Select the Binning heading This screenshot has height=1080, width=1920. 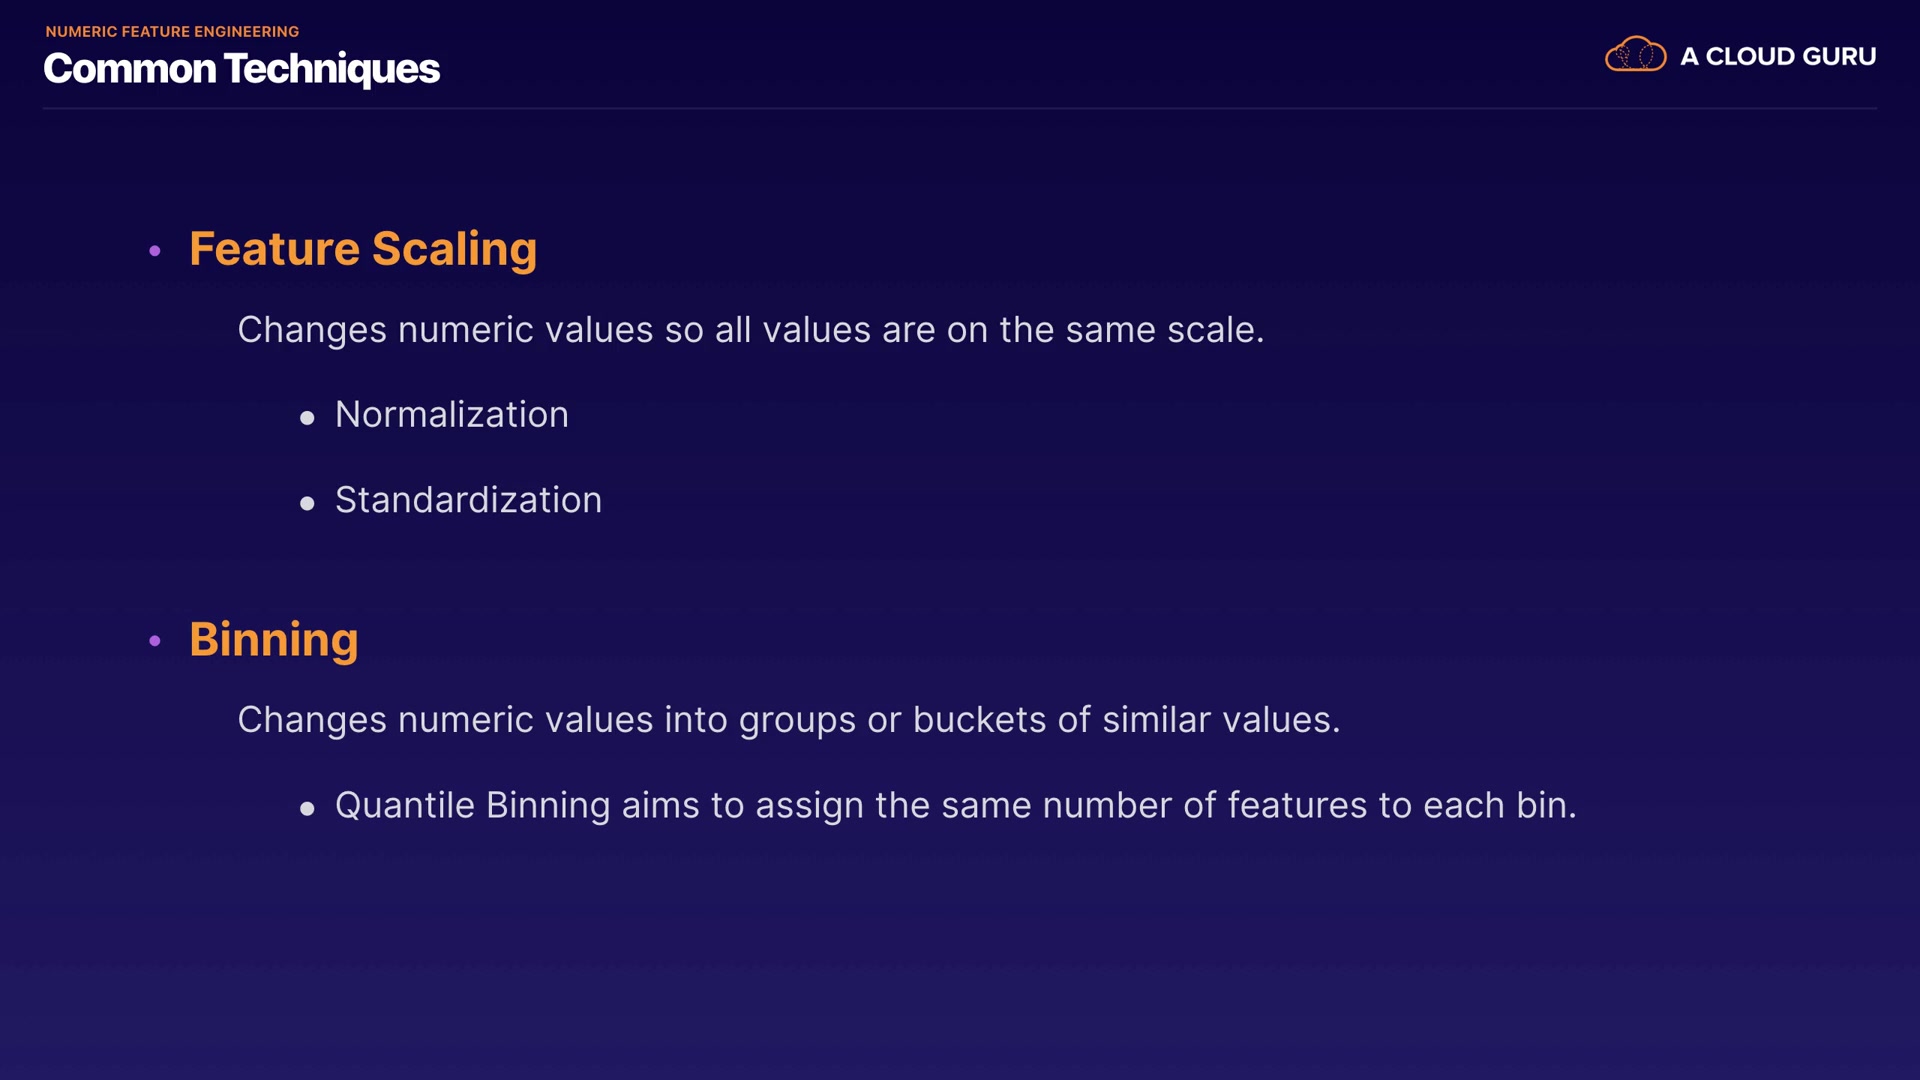(273, 640)
